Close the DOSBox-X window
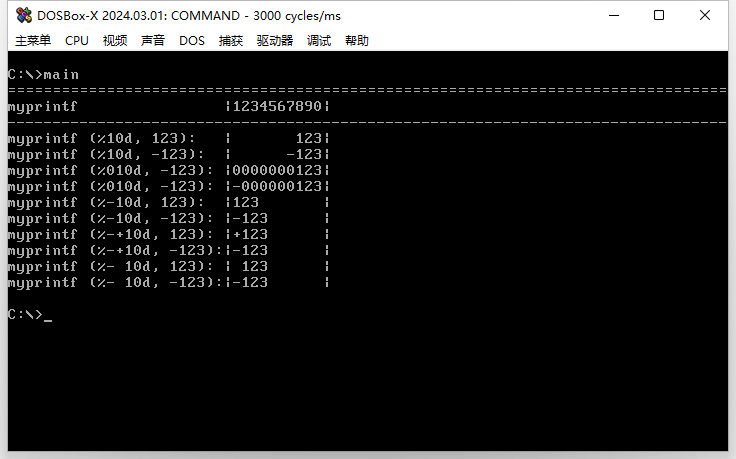Viewport: 736px width, 459px height. pos(705,15)
